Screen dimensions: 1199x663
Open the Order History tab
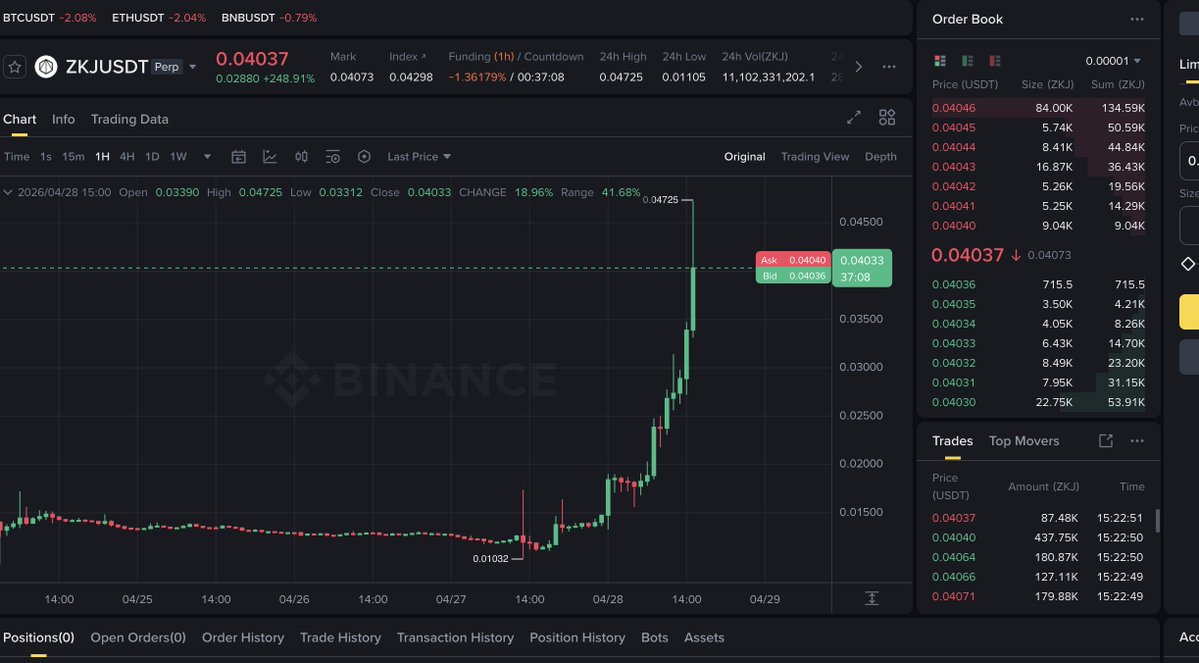[243, 638]
